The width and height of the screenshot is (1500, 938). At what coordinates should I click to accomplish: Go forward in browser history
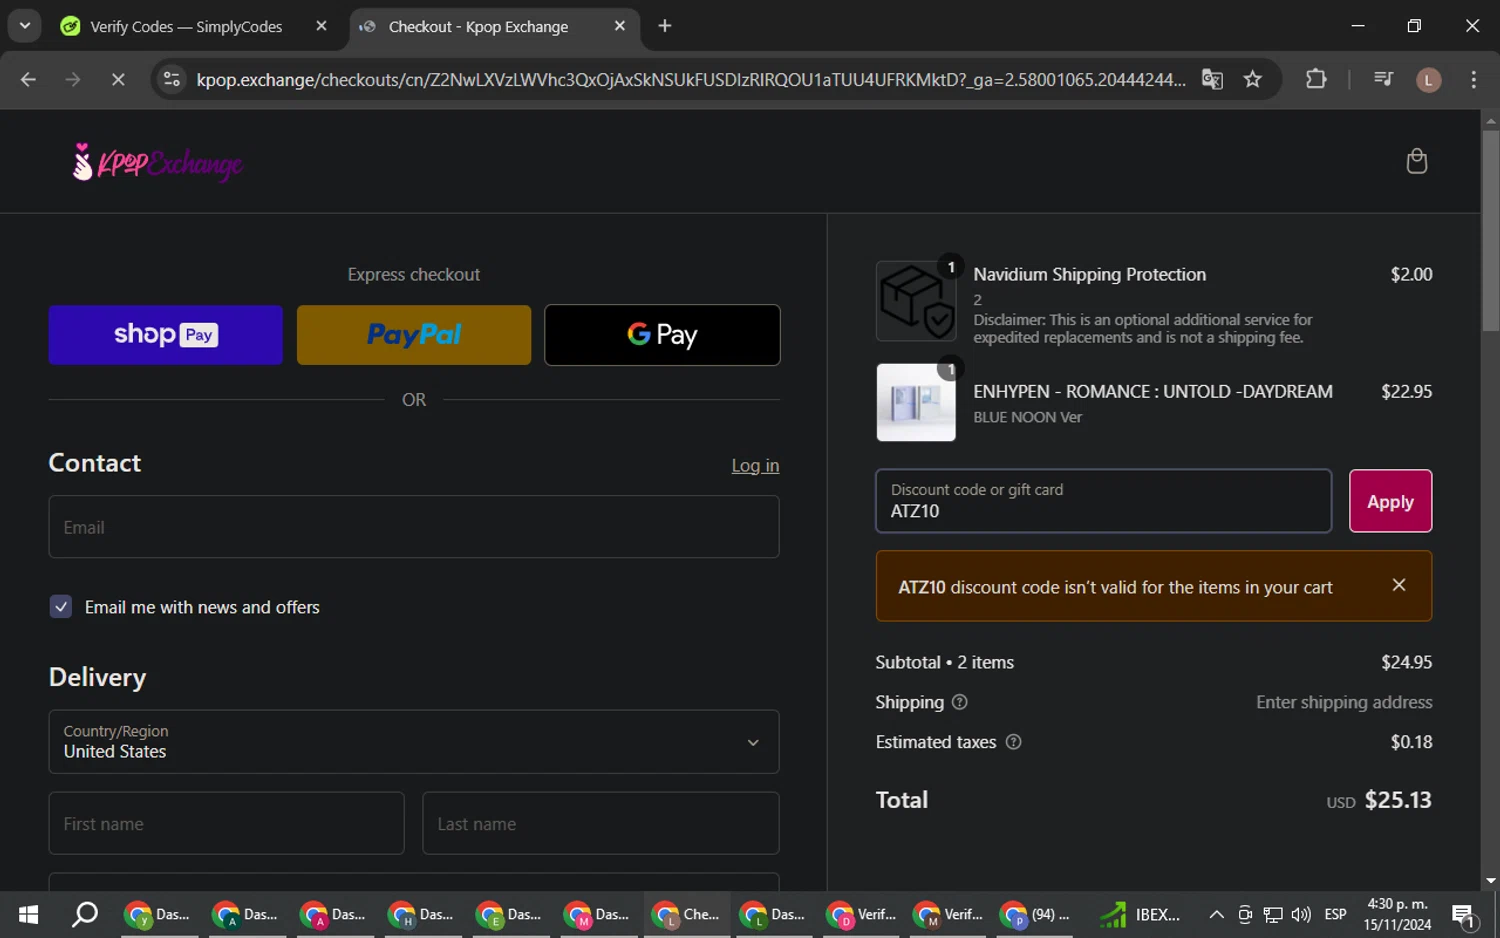coord(73,79)
